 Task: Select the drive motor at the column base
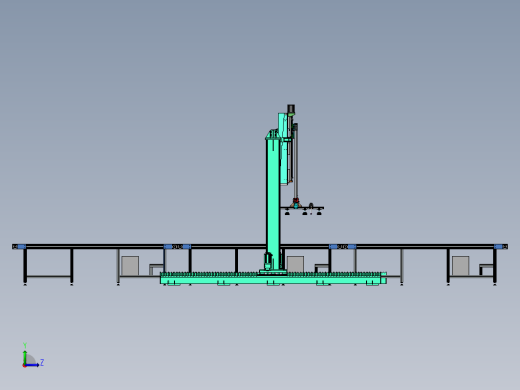point(268,262)
